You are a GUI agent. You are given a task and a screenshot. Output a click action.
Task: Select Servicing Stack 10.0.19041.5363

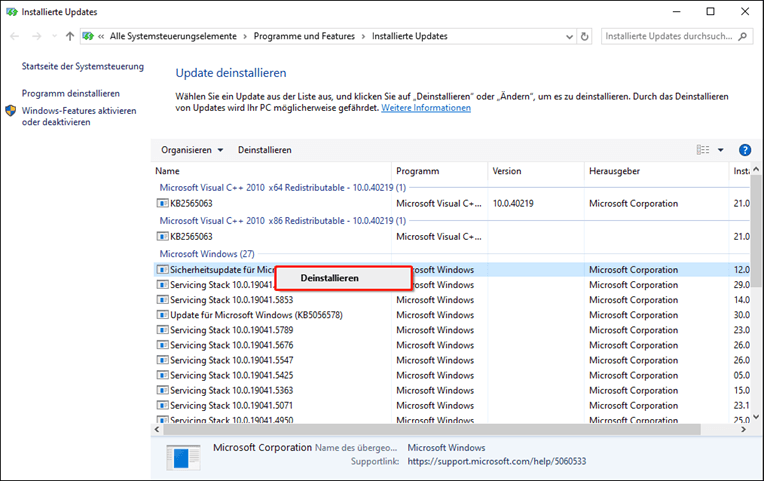click(x=231, y=390)
